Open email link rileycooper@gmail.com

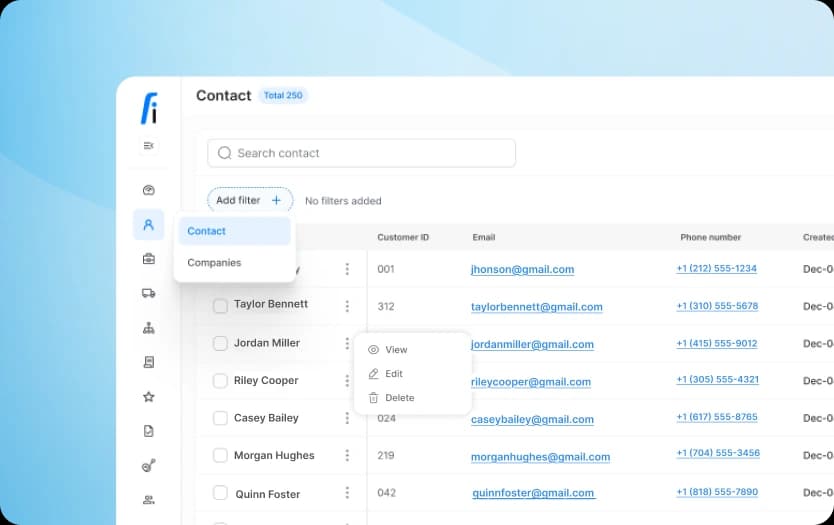(x=531, y=382)
